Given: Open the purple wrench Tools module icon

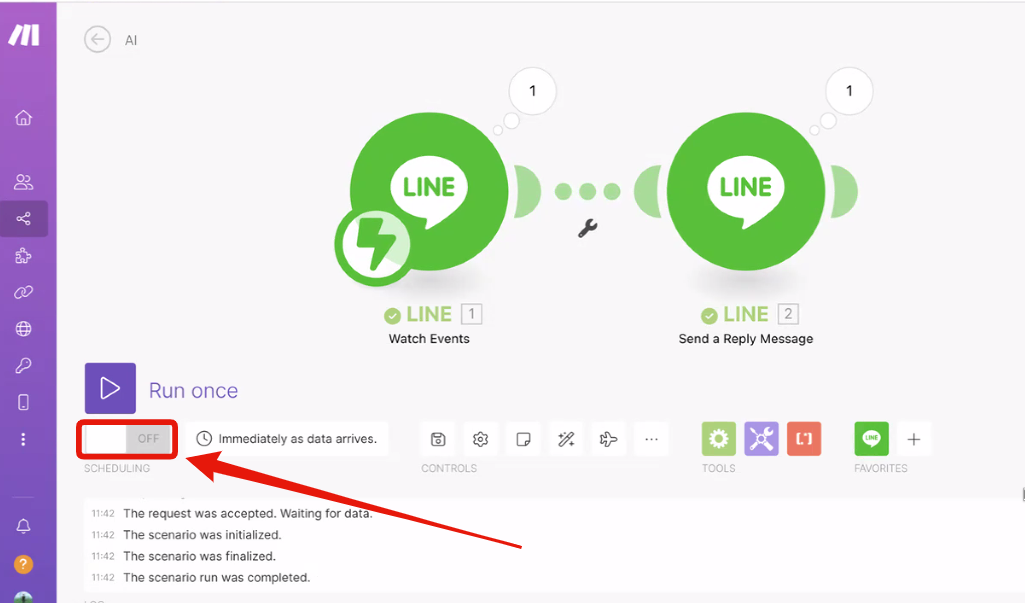Looking at the screenshot, I should click(x=762, y=439).
